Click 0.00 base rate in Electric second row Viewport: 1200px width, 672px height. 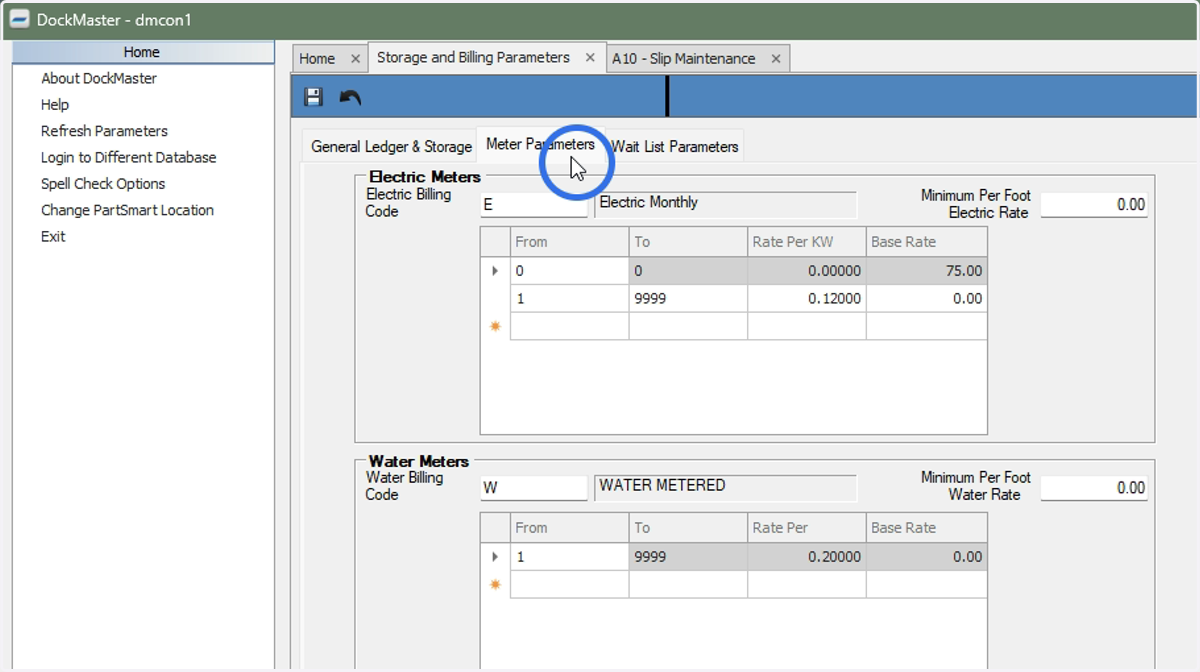926,299
